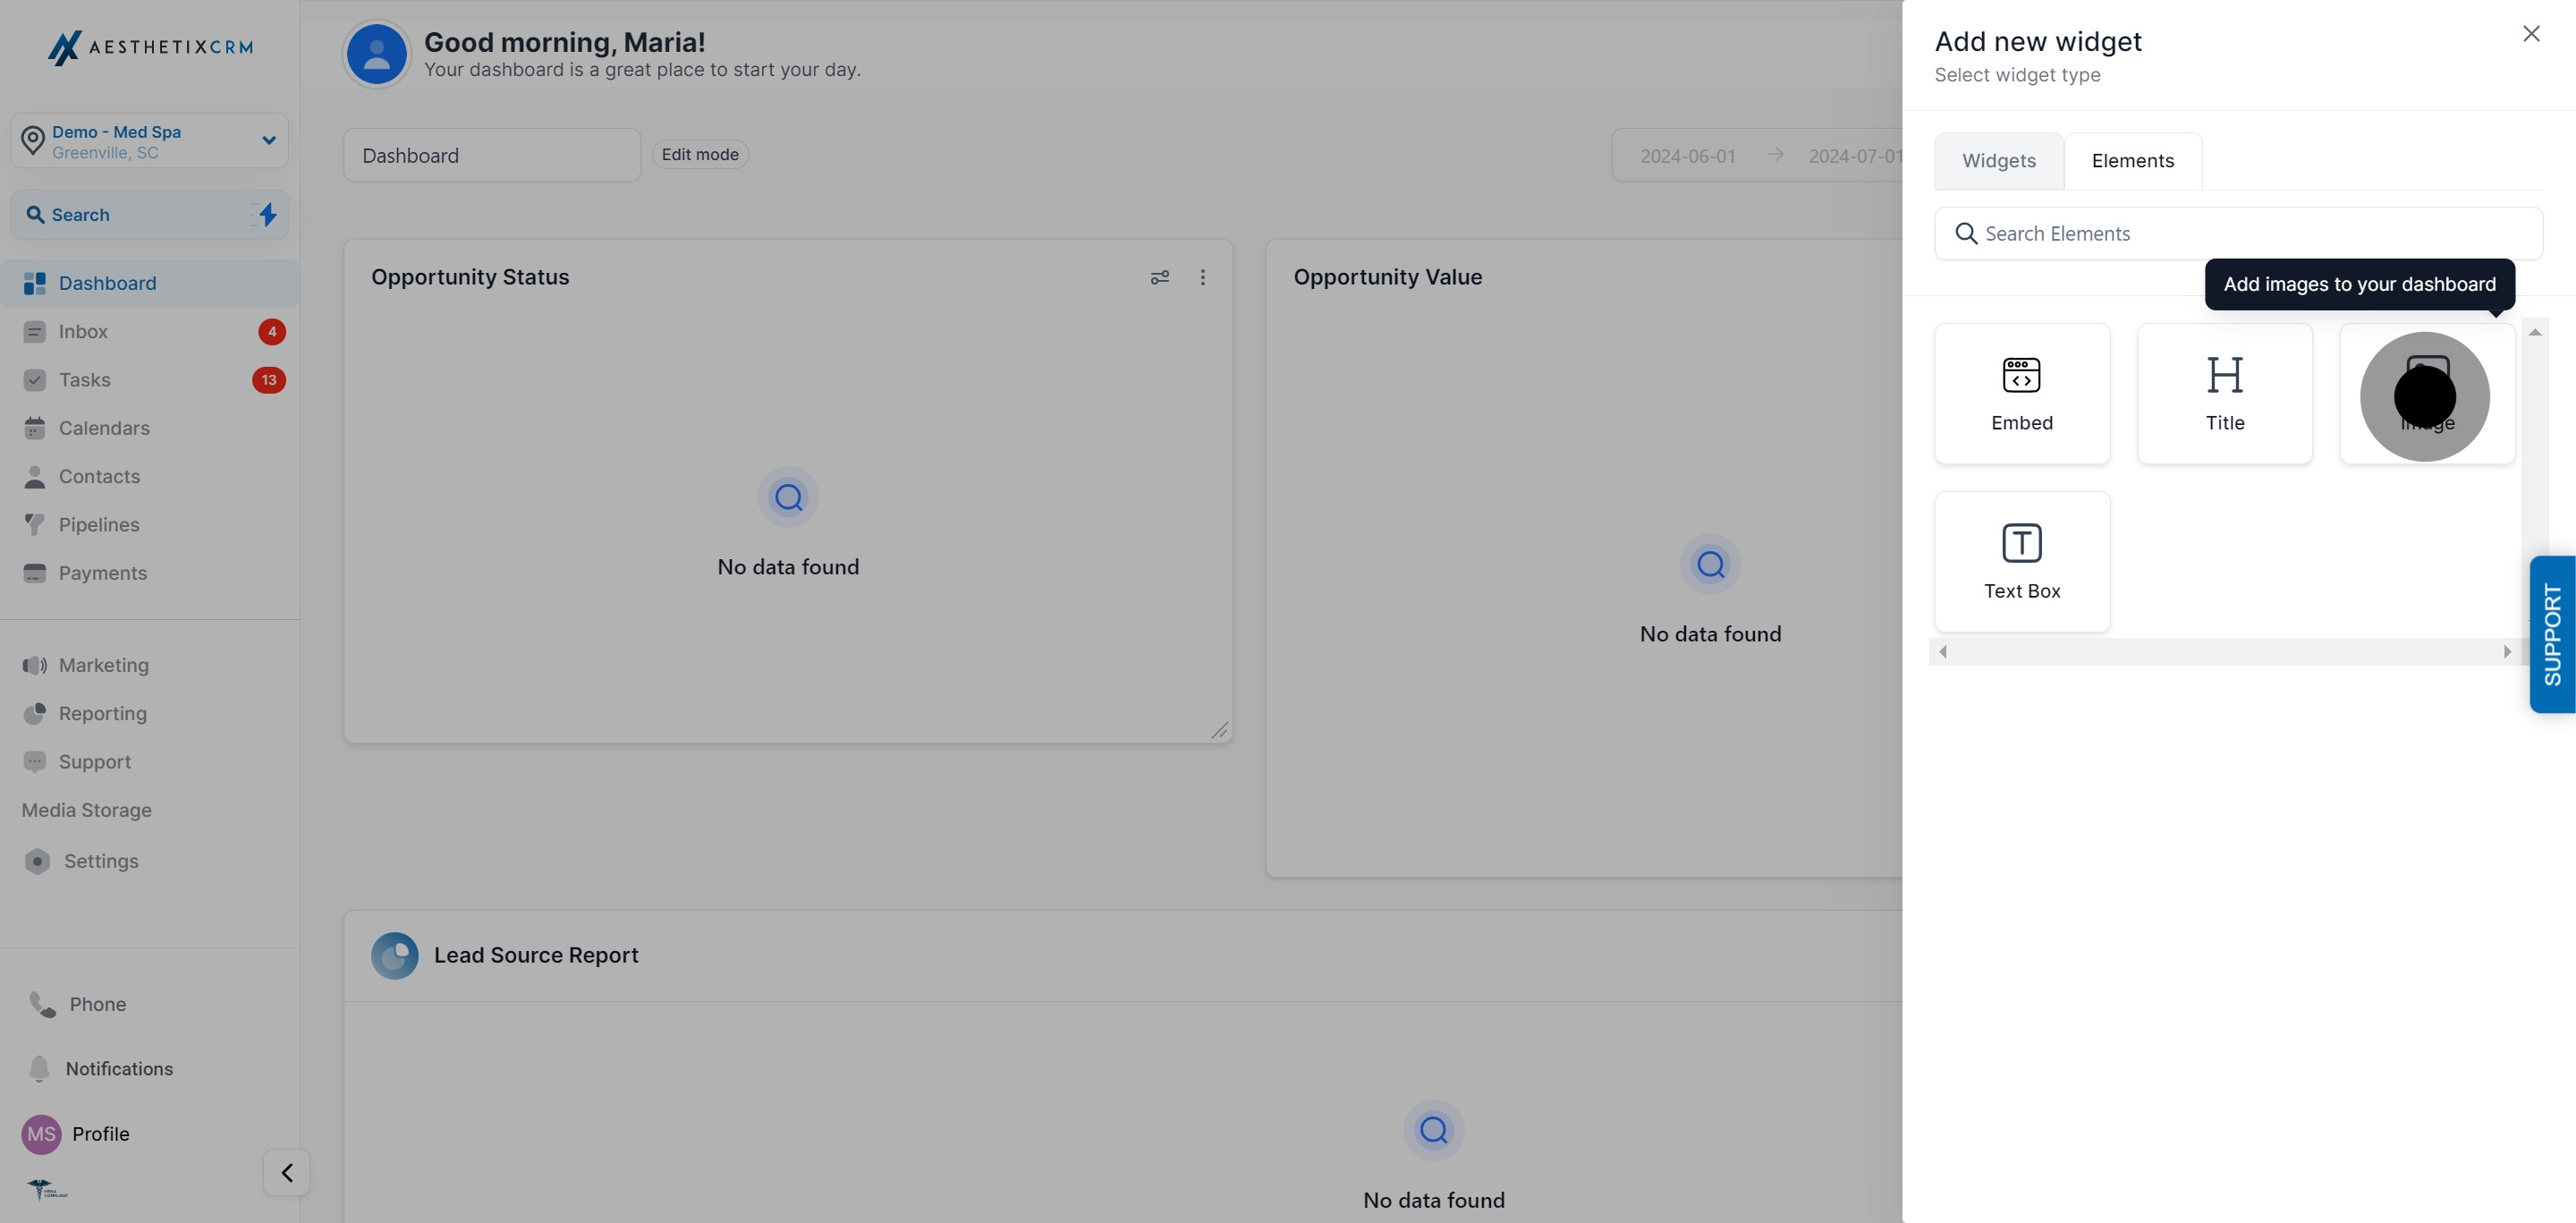Screen dimensions: 2576x1223
Task: Click the Inbox unread badge 4
Action: [x=272, y=331]
